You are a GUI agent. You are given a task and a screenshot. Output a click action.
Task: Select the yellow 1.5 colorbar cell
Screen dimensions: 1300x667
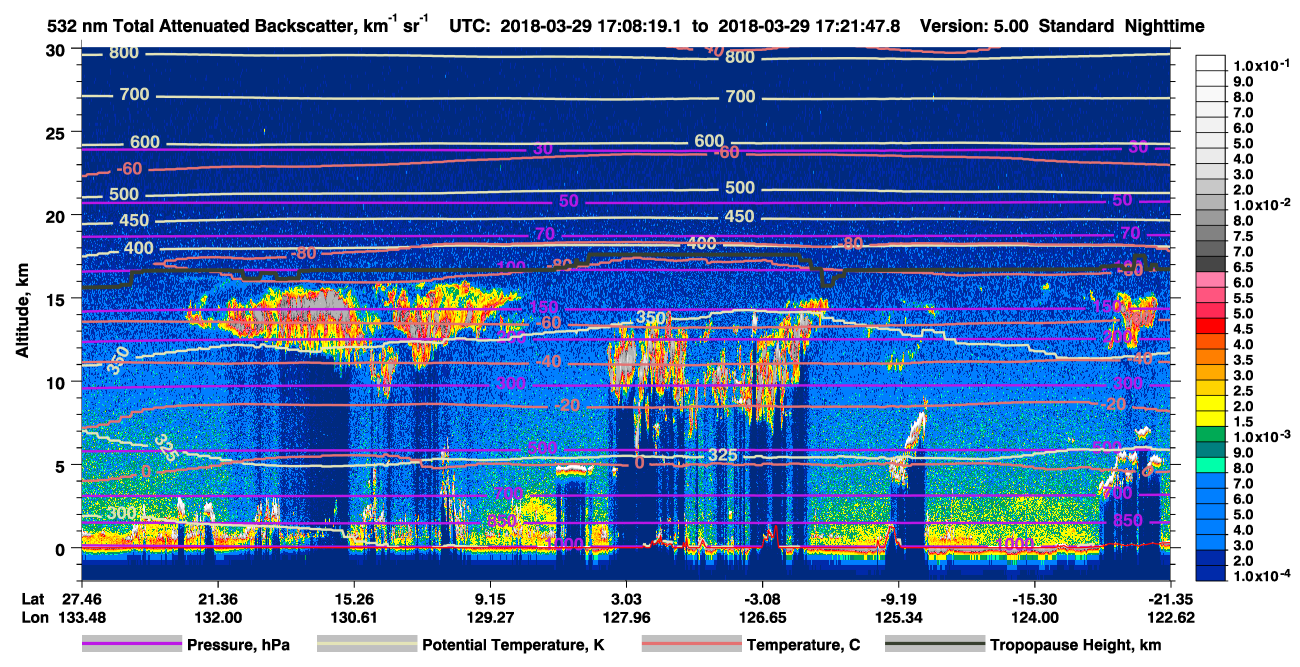[x=1211, y=421]
